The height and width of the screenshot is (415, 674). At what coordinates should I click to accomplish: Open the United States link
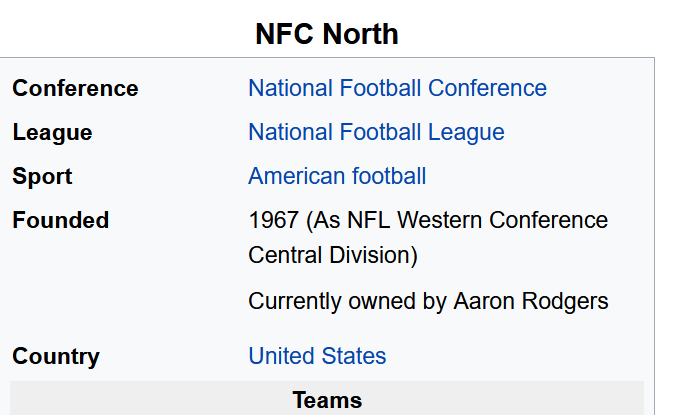pos(317,356)
